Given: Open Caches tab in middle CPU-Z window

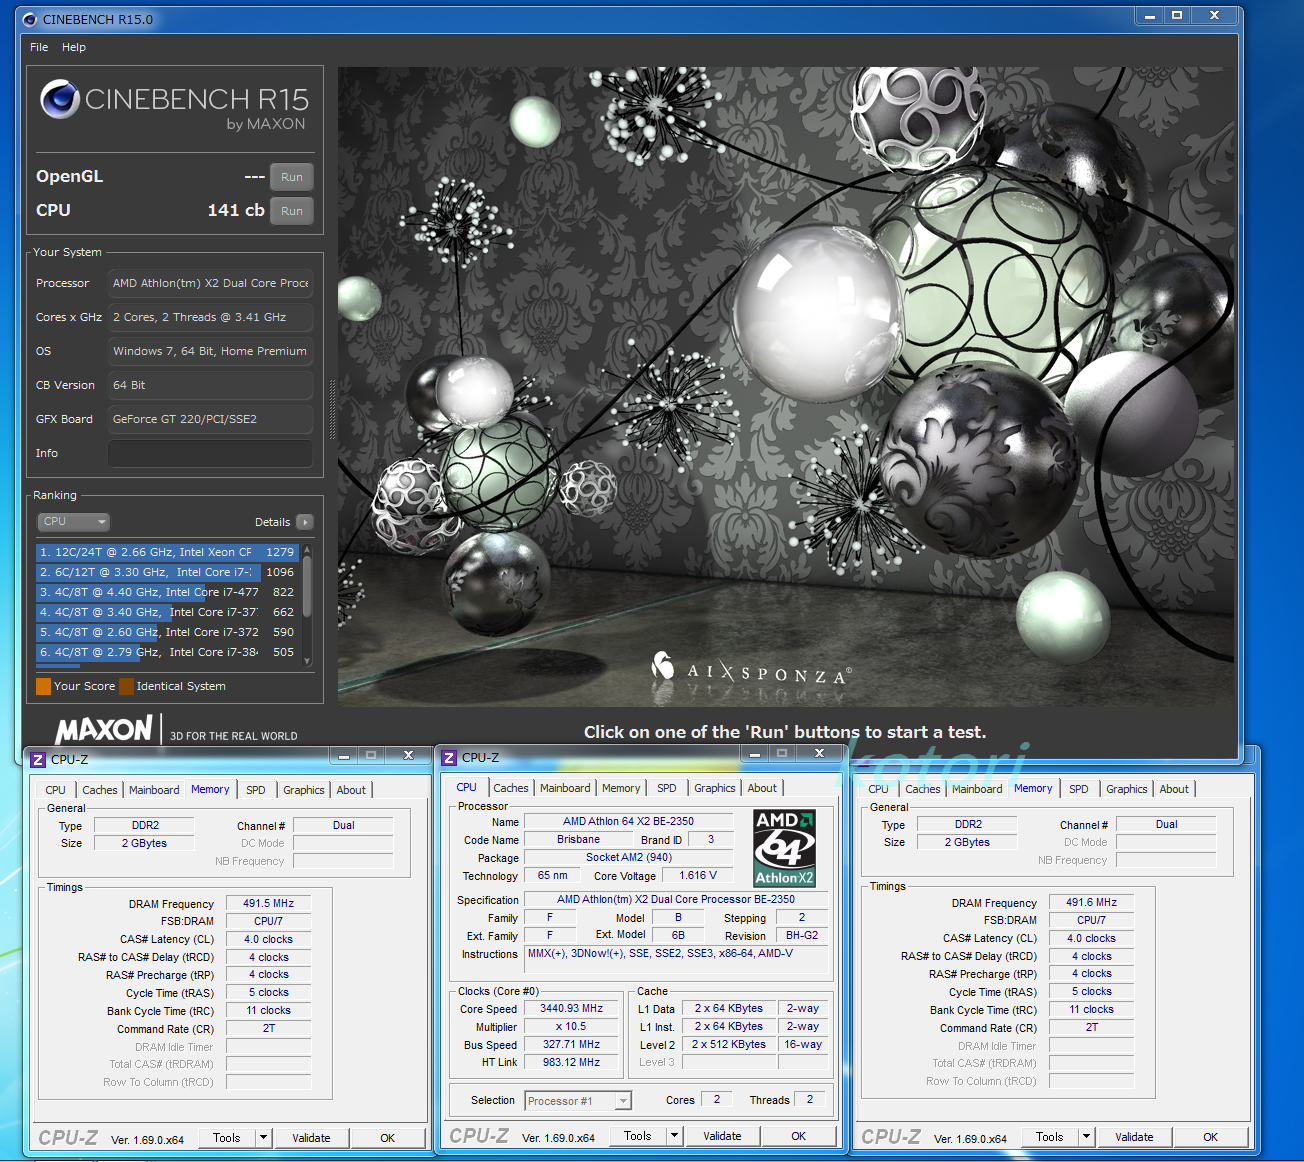Looking at the screenshot, I should tap(511, 788).
